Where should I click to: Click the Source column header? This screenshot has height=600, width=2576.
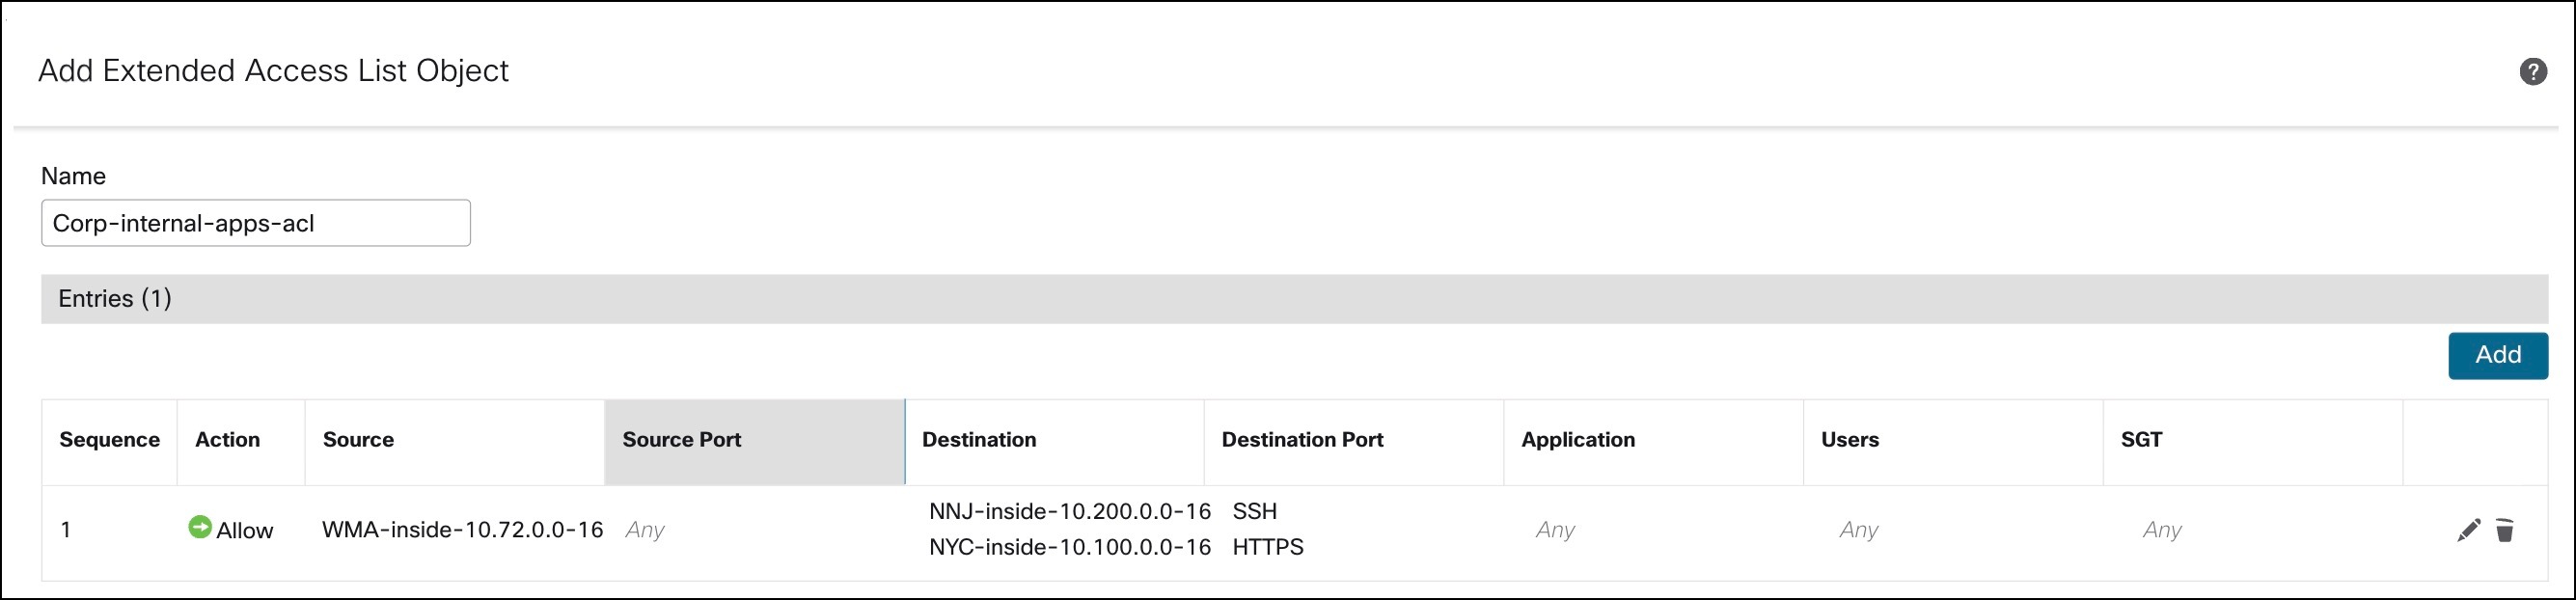358,440
